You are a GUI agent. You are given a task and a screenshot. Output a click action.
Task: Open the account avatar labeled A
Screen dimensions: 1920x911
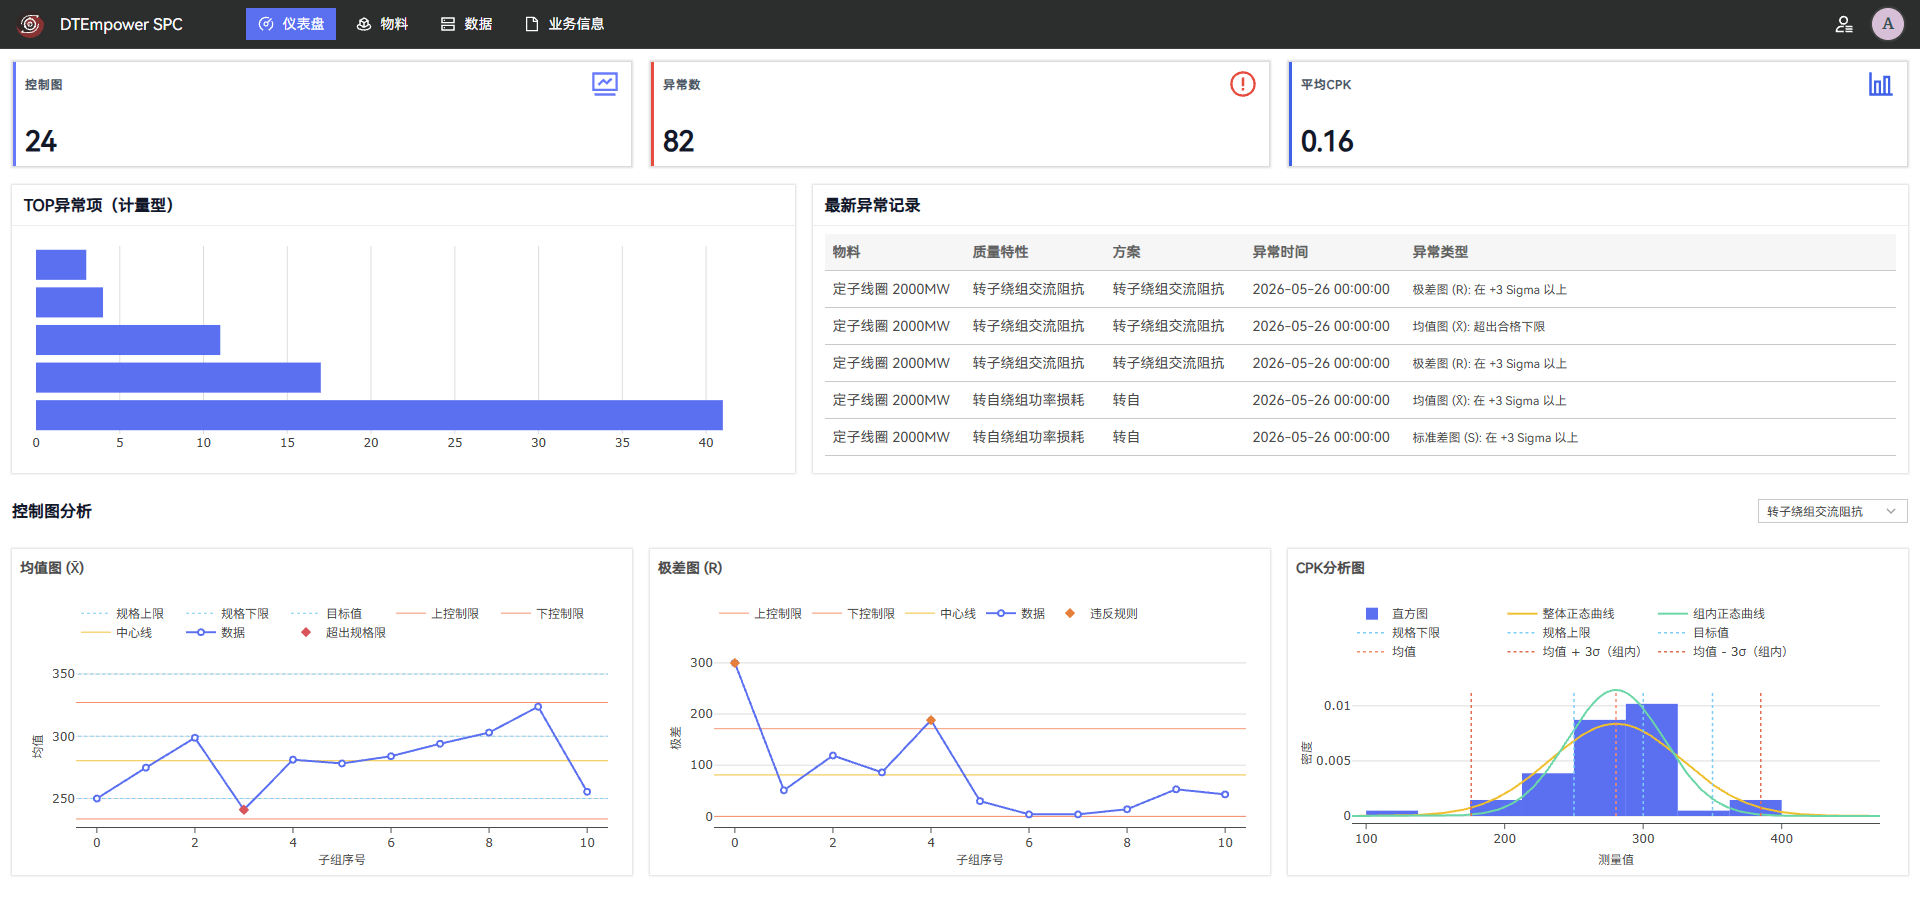pos(1888,24)
